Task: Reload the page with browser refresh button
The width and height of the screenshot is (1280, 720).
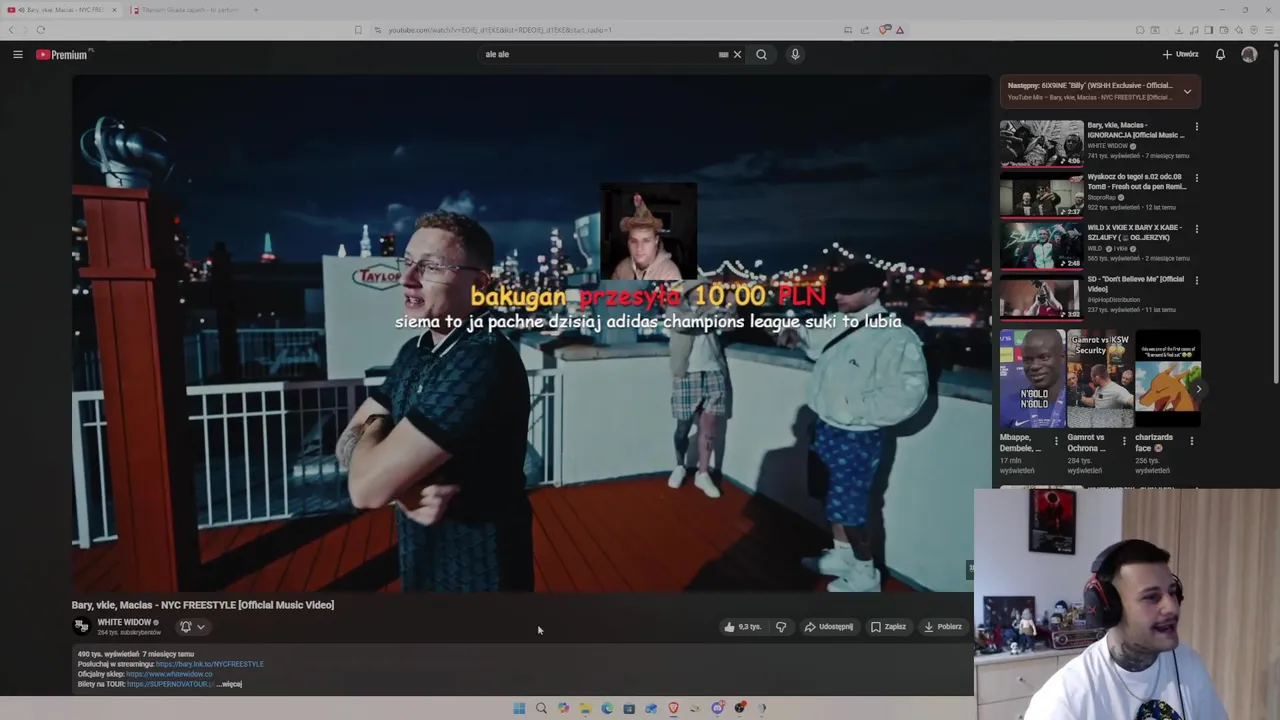Action: click(40, 30)
